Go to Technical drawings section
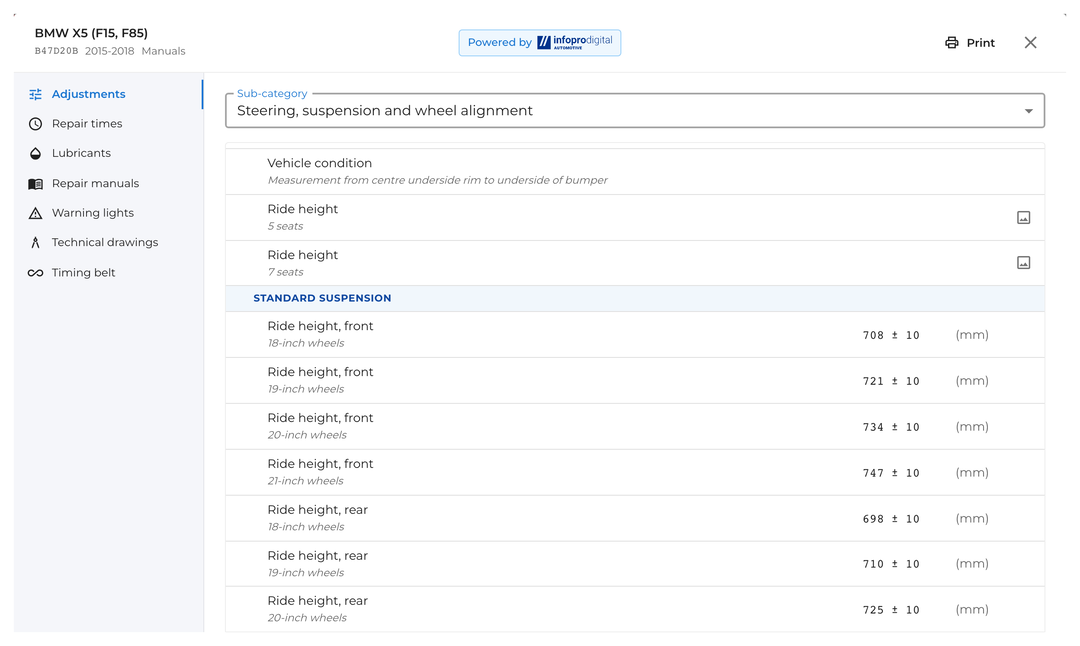Viewport: 1080px width, 646px height. pyautogui.click(x=105, y=242)
